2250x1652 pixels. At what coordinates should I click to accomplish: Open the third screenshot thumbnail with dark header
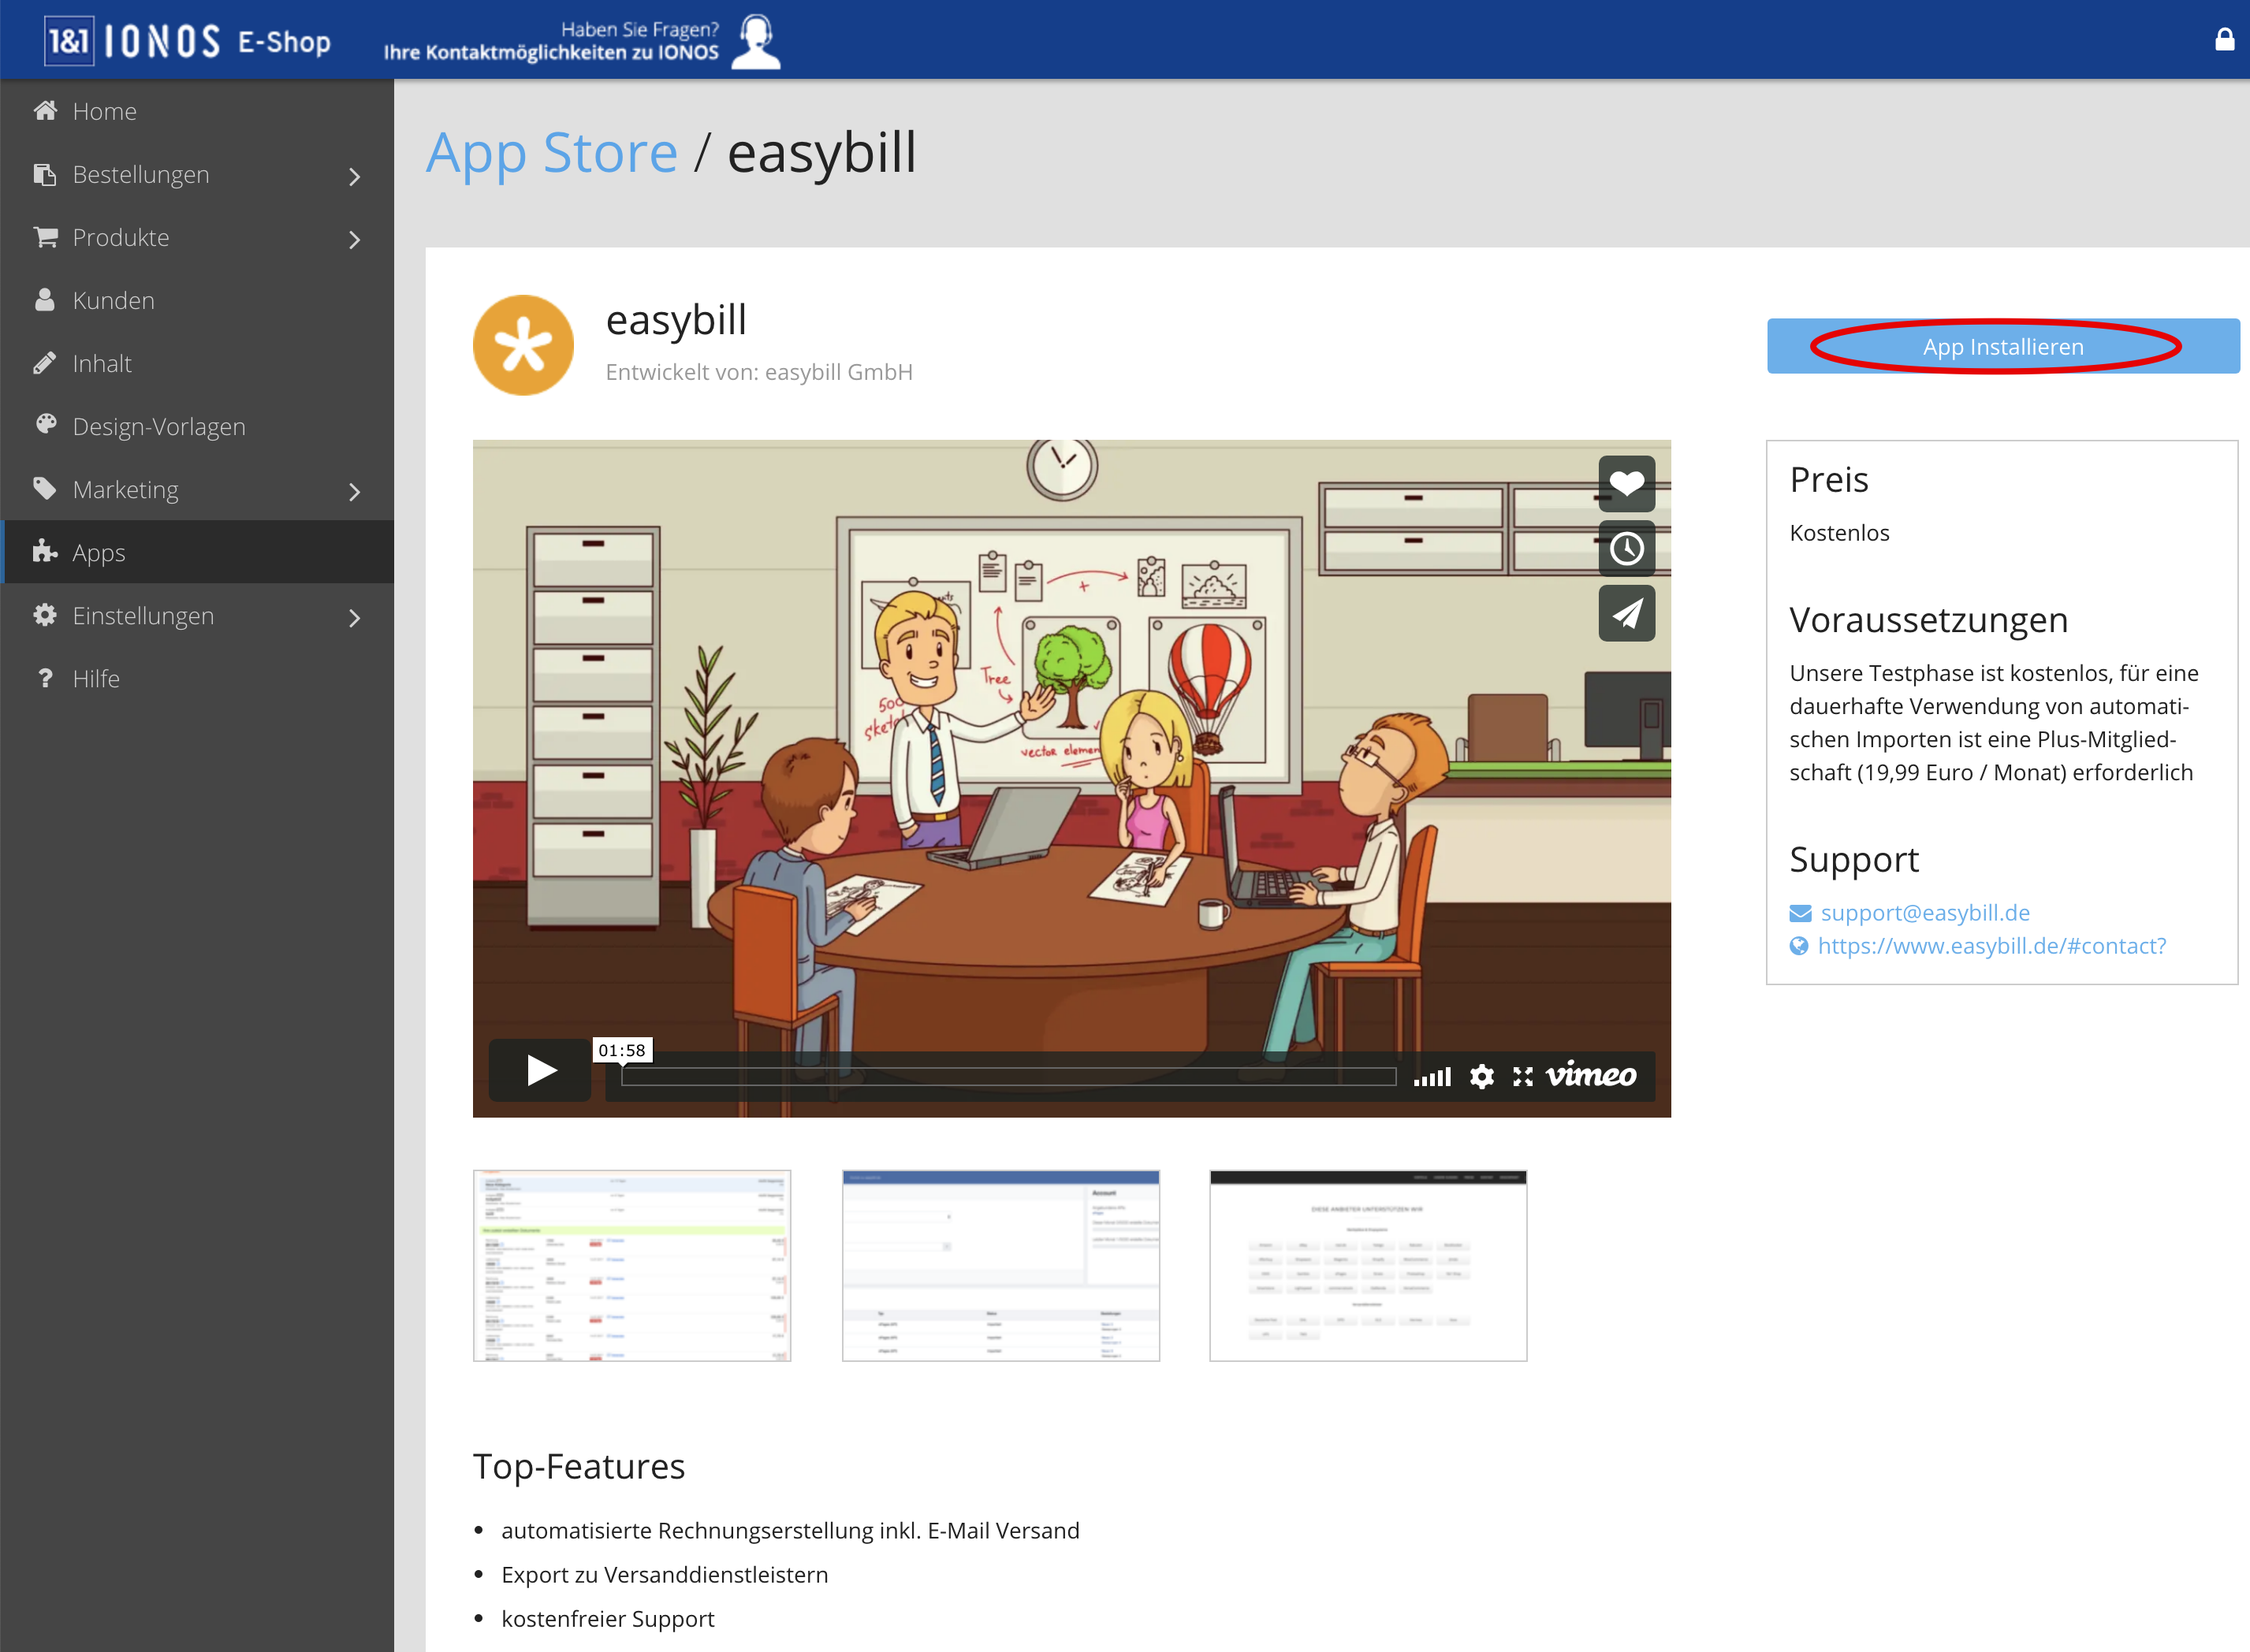[x=1368, y=1265]
